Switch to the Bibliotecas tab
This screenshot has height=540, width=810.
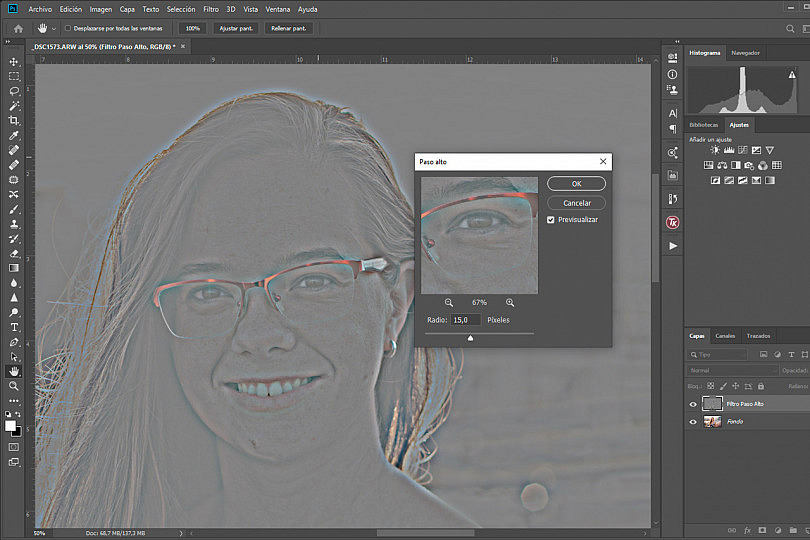click(704, 125)
